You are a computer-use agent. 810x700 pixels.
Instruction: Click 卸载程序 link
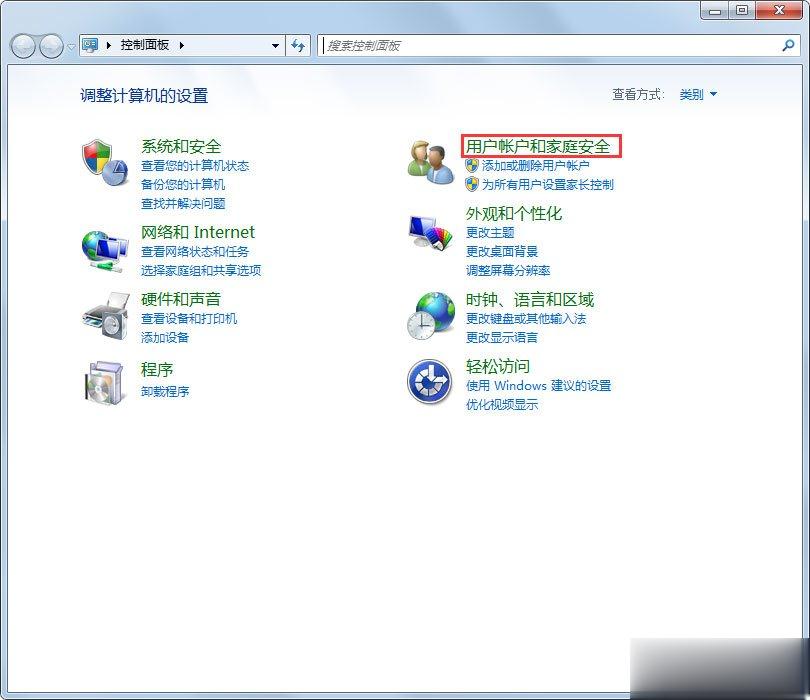[165, 392]
